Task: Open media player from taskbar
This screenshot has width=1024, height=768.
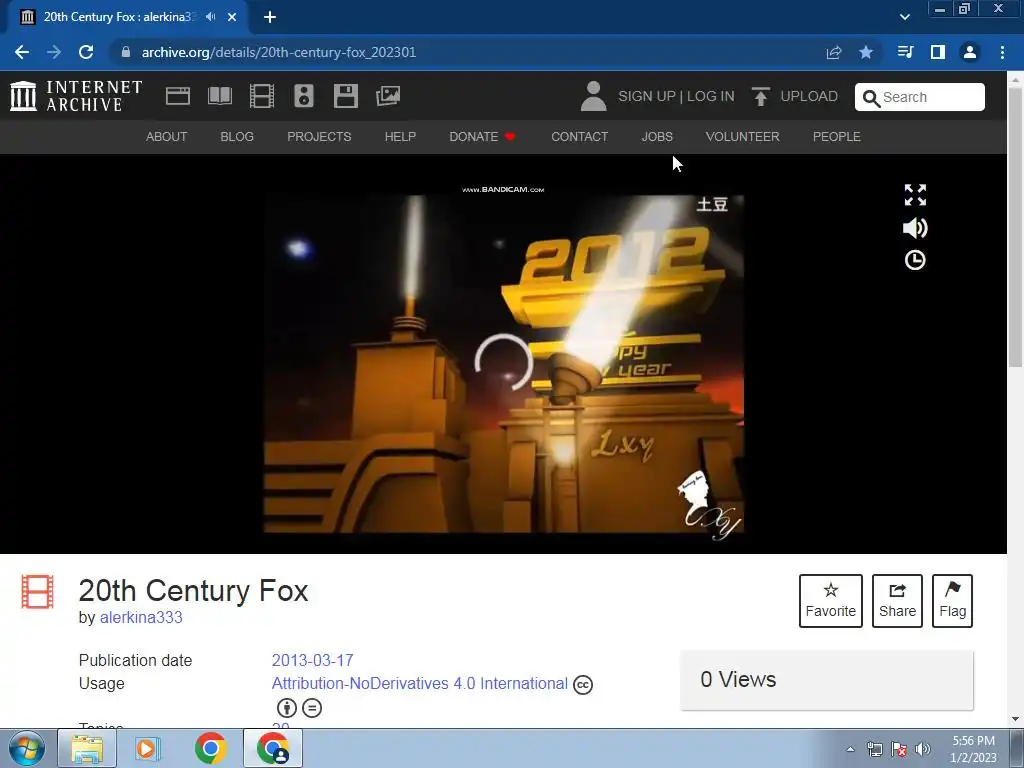Action: (x=148, y=748)
